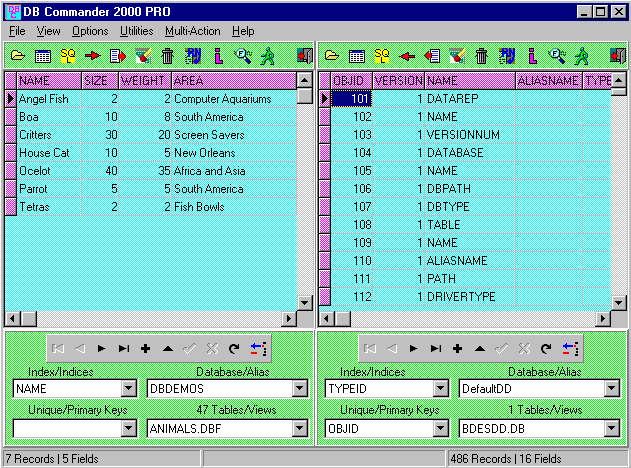The image size is (631, 468).
Task: Expand the NAME index dropdown
Action: click(129, 389)
